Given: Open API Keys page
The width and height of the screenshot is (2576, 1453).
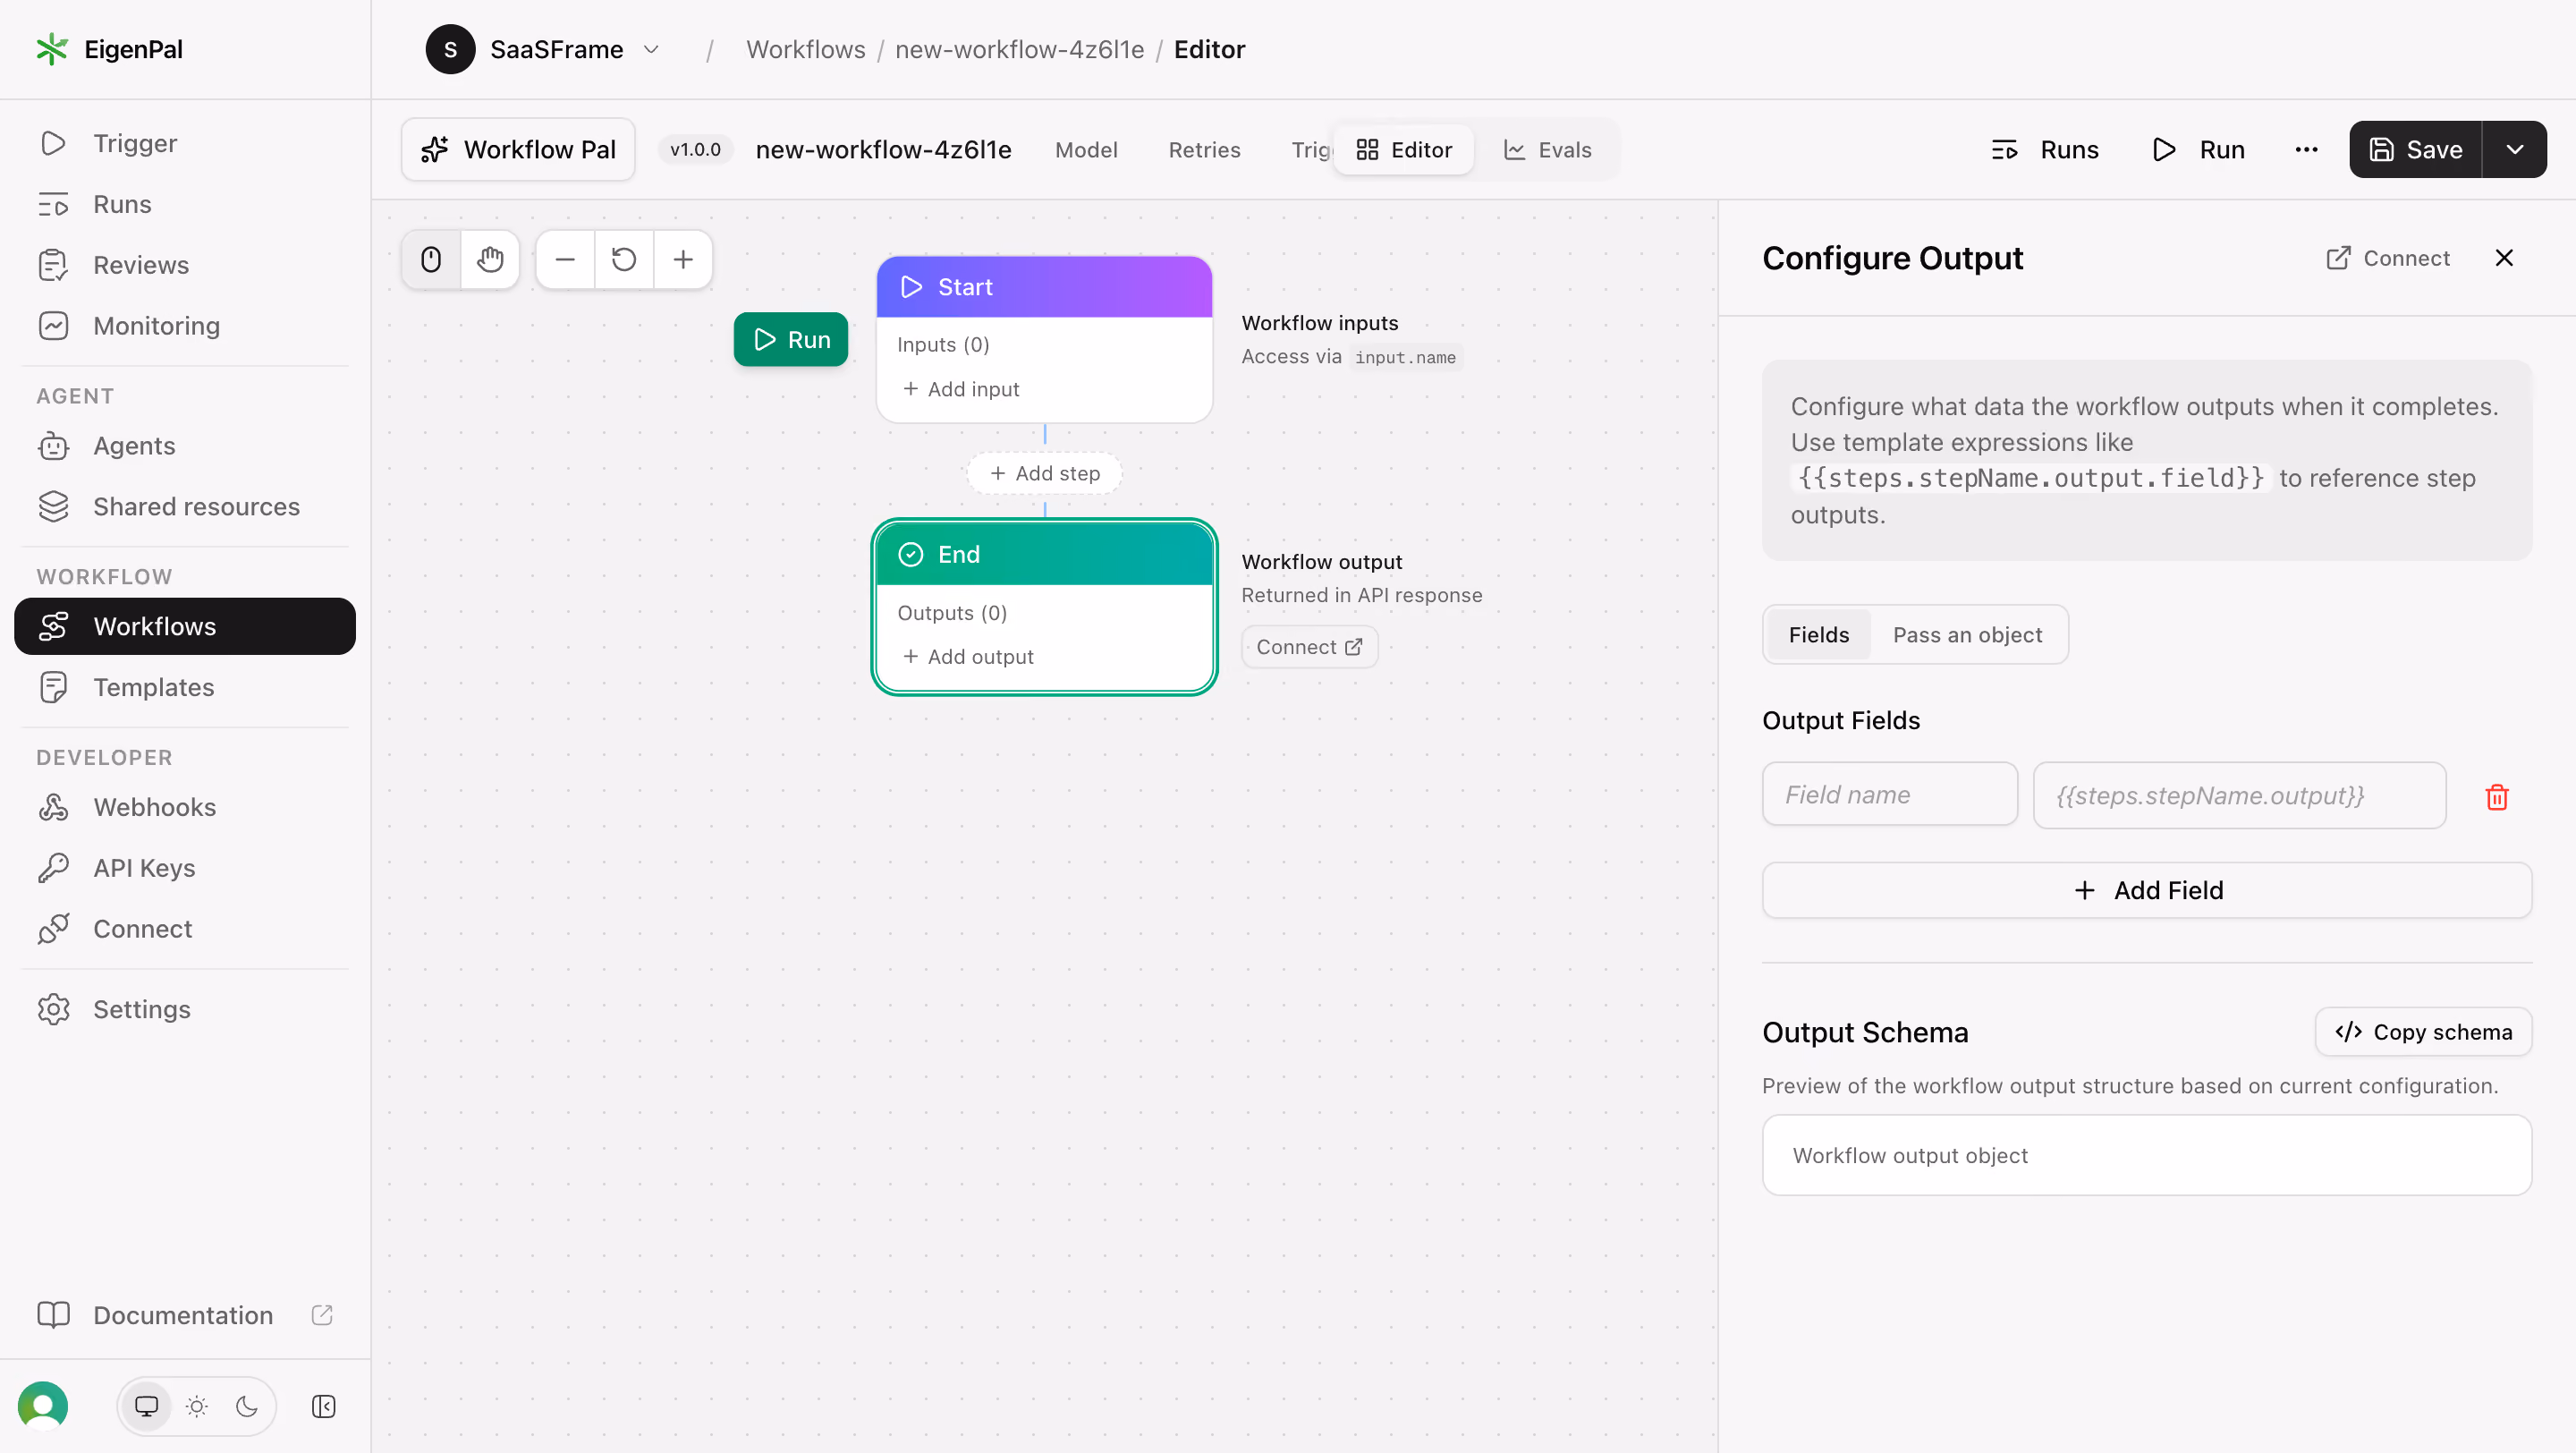Looking at the screenshot, I should pos(185,868).
